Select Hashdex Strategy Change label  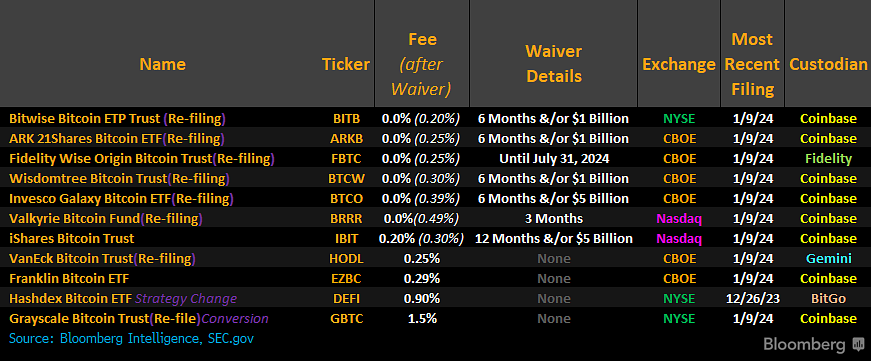186,298
